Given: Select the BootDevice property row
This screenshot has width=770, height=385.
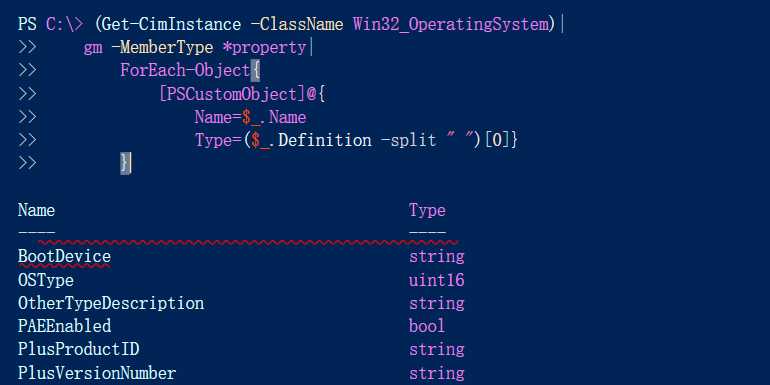Looking at the screenshot, I should pyautogui.click(x=241, y=257).
